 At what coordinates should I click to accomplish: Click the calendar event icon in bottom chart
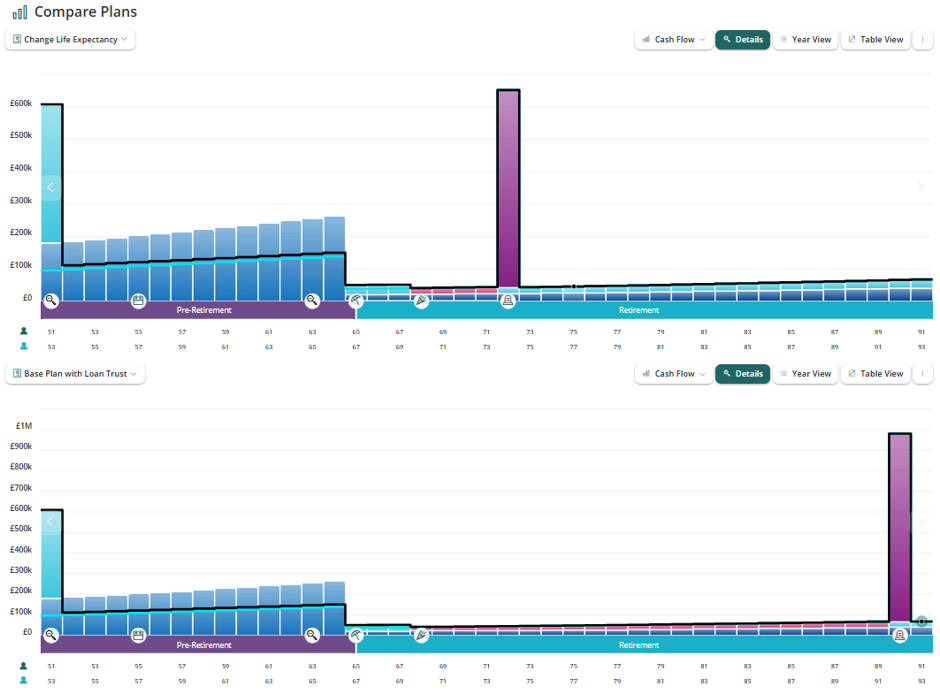[138, 635]
